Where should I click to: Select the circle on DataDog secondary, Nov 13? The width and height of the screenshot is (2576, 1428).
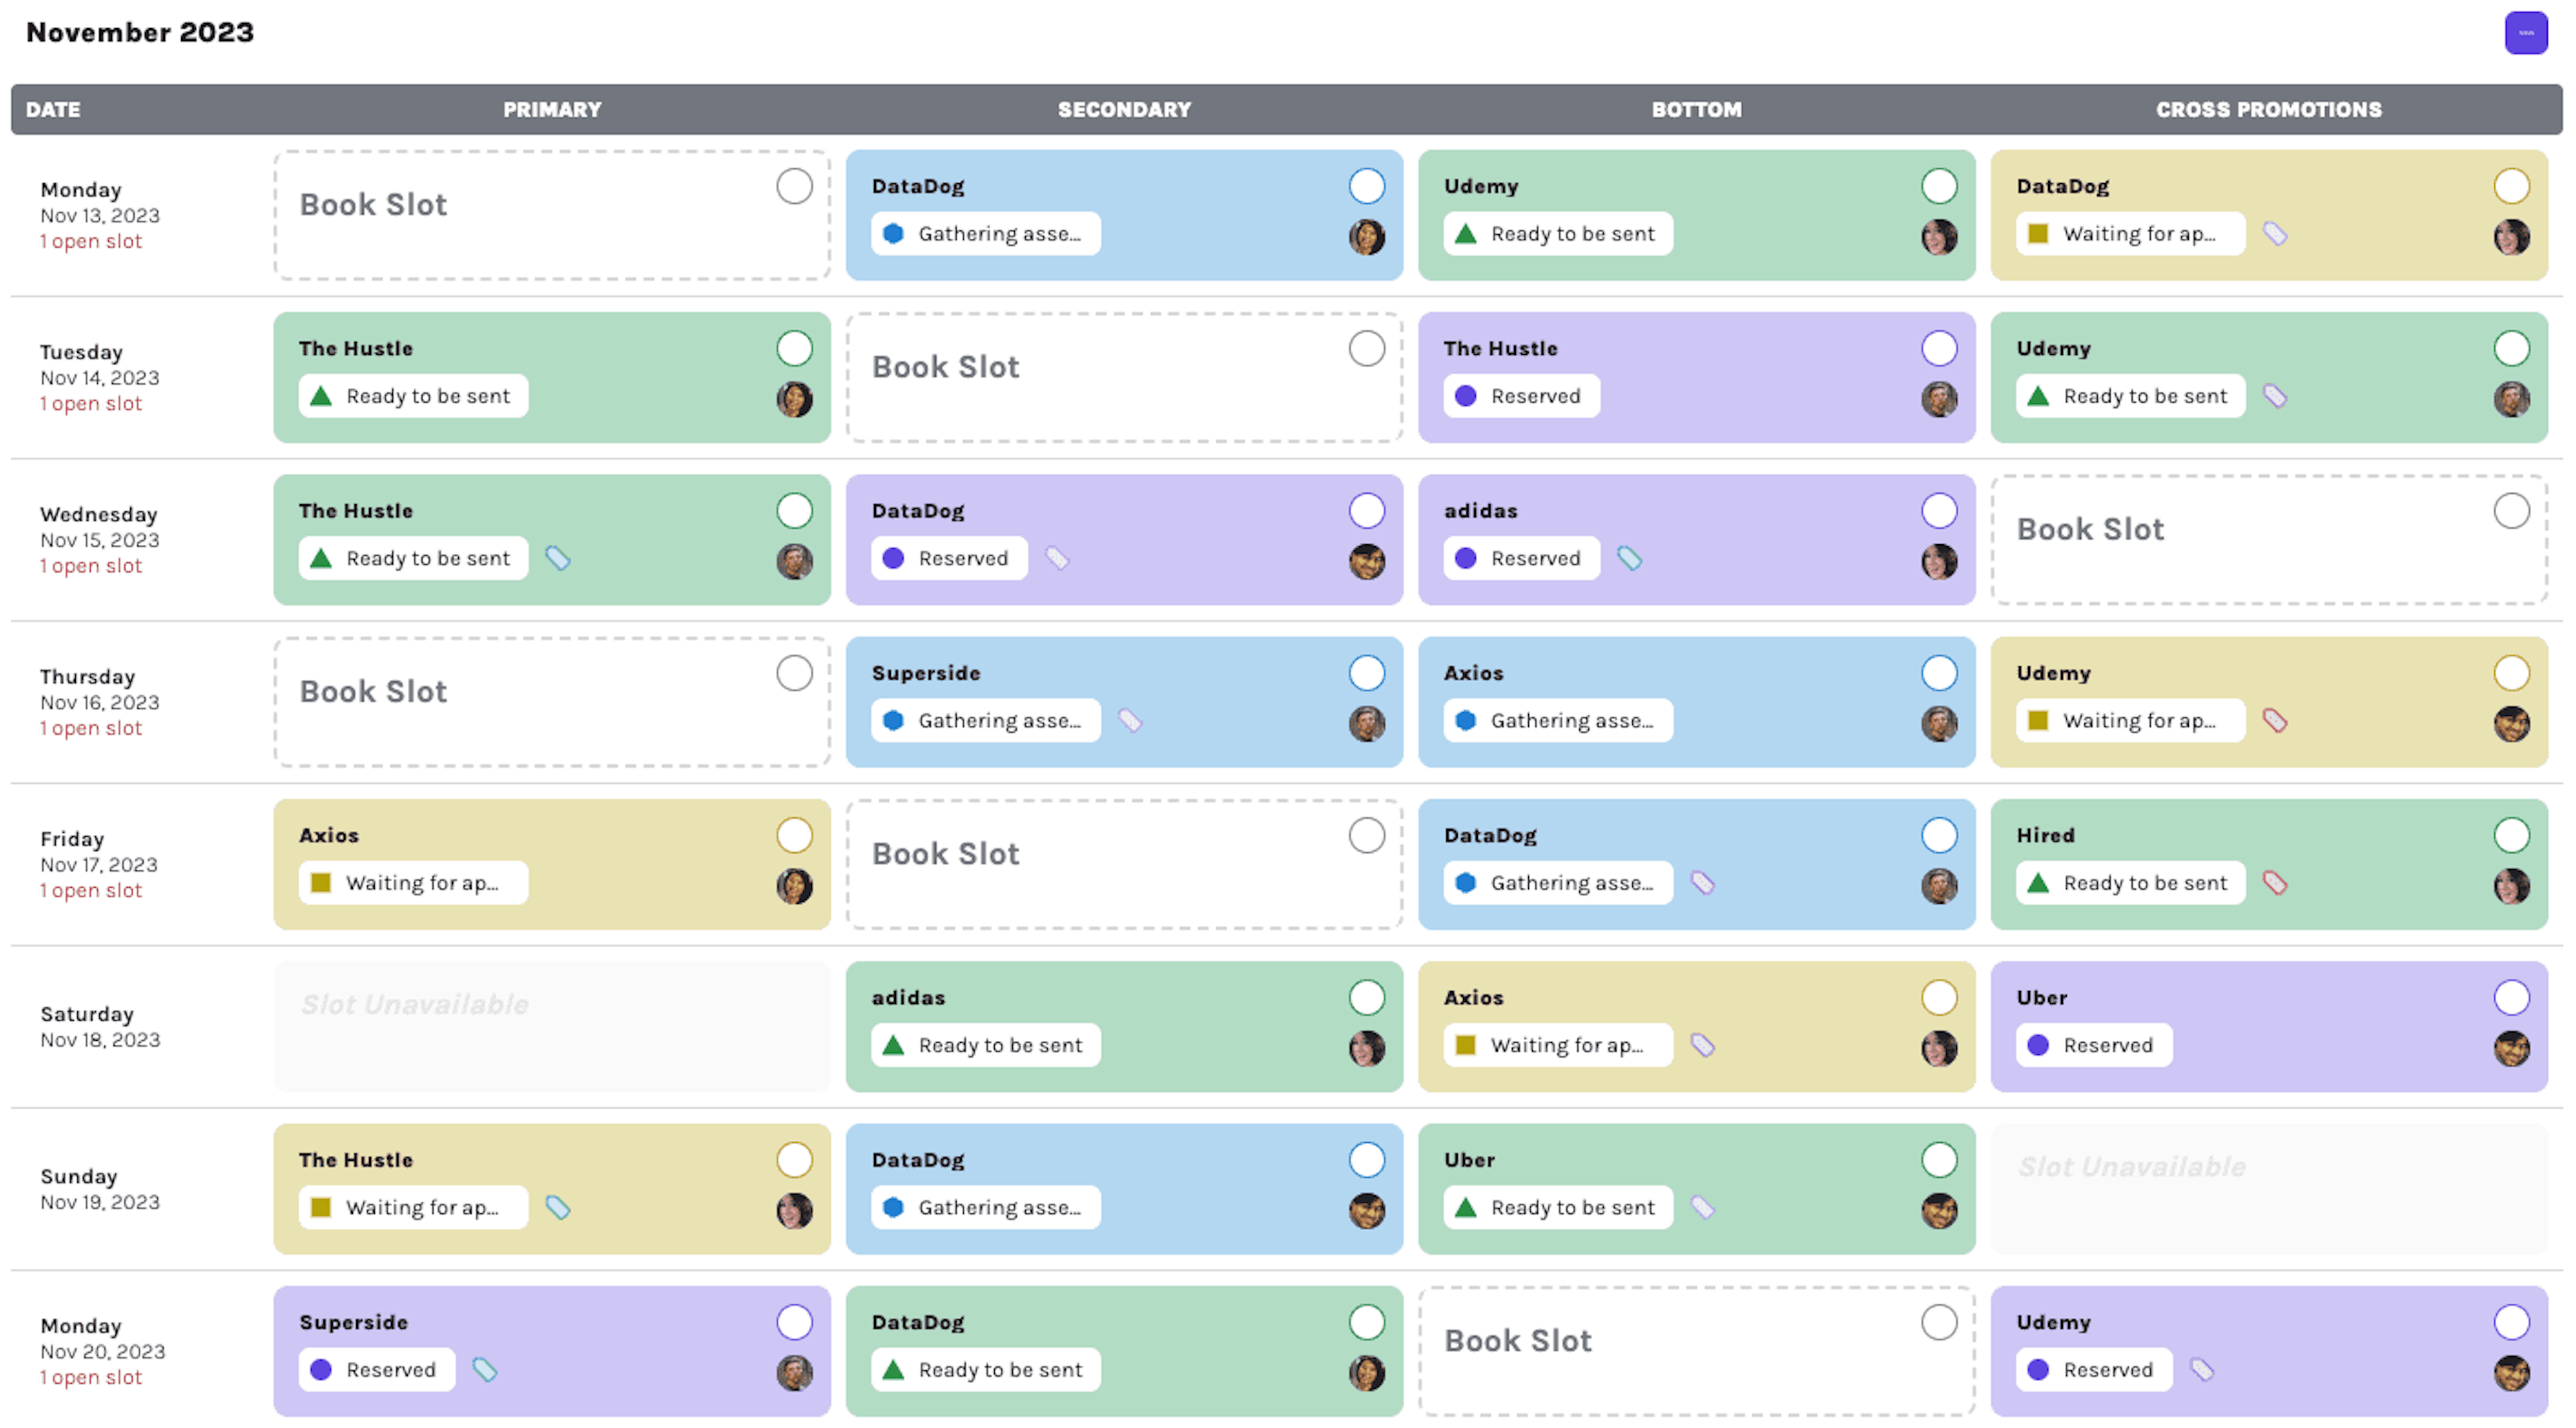click(1366, 186)
